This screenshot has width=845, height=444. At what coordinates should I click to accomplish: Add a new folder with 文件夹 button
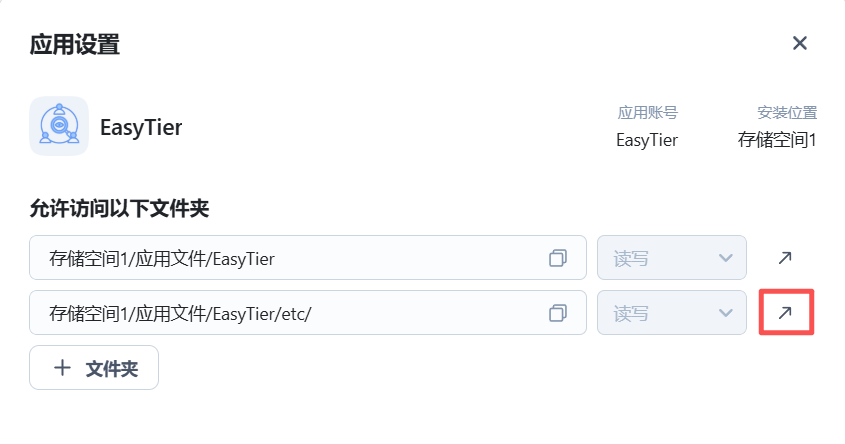[x=94, y=367]
